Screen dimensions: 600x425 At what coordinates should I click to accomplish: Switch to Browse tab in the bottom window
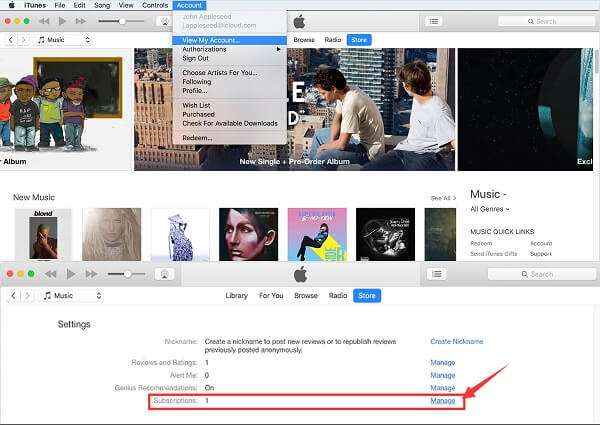coord(306,296)
